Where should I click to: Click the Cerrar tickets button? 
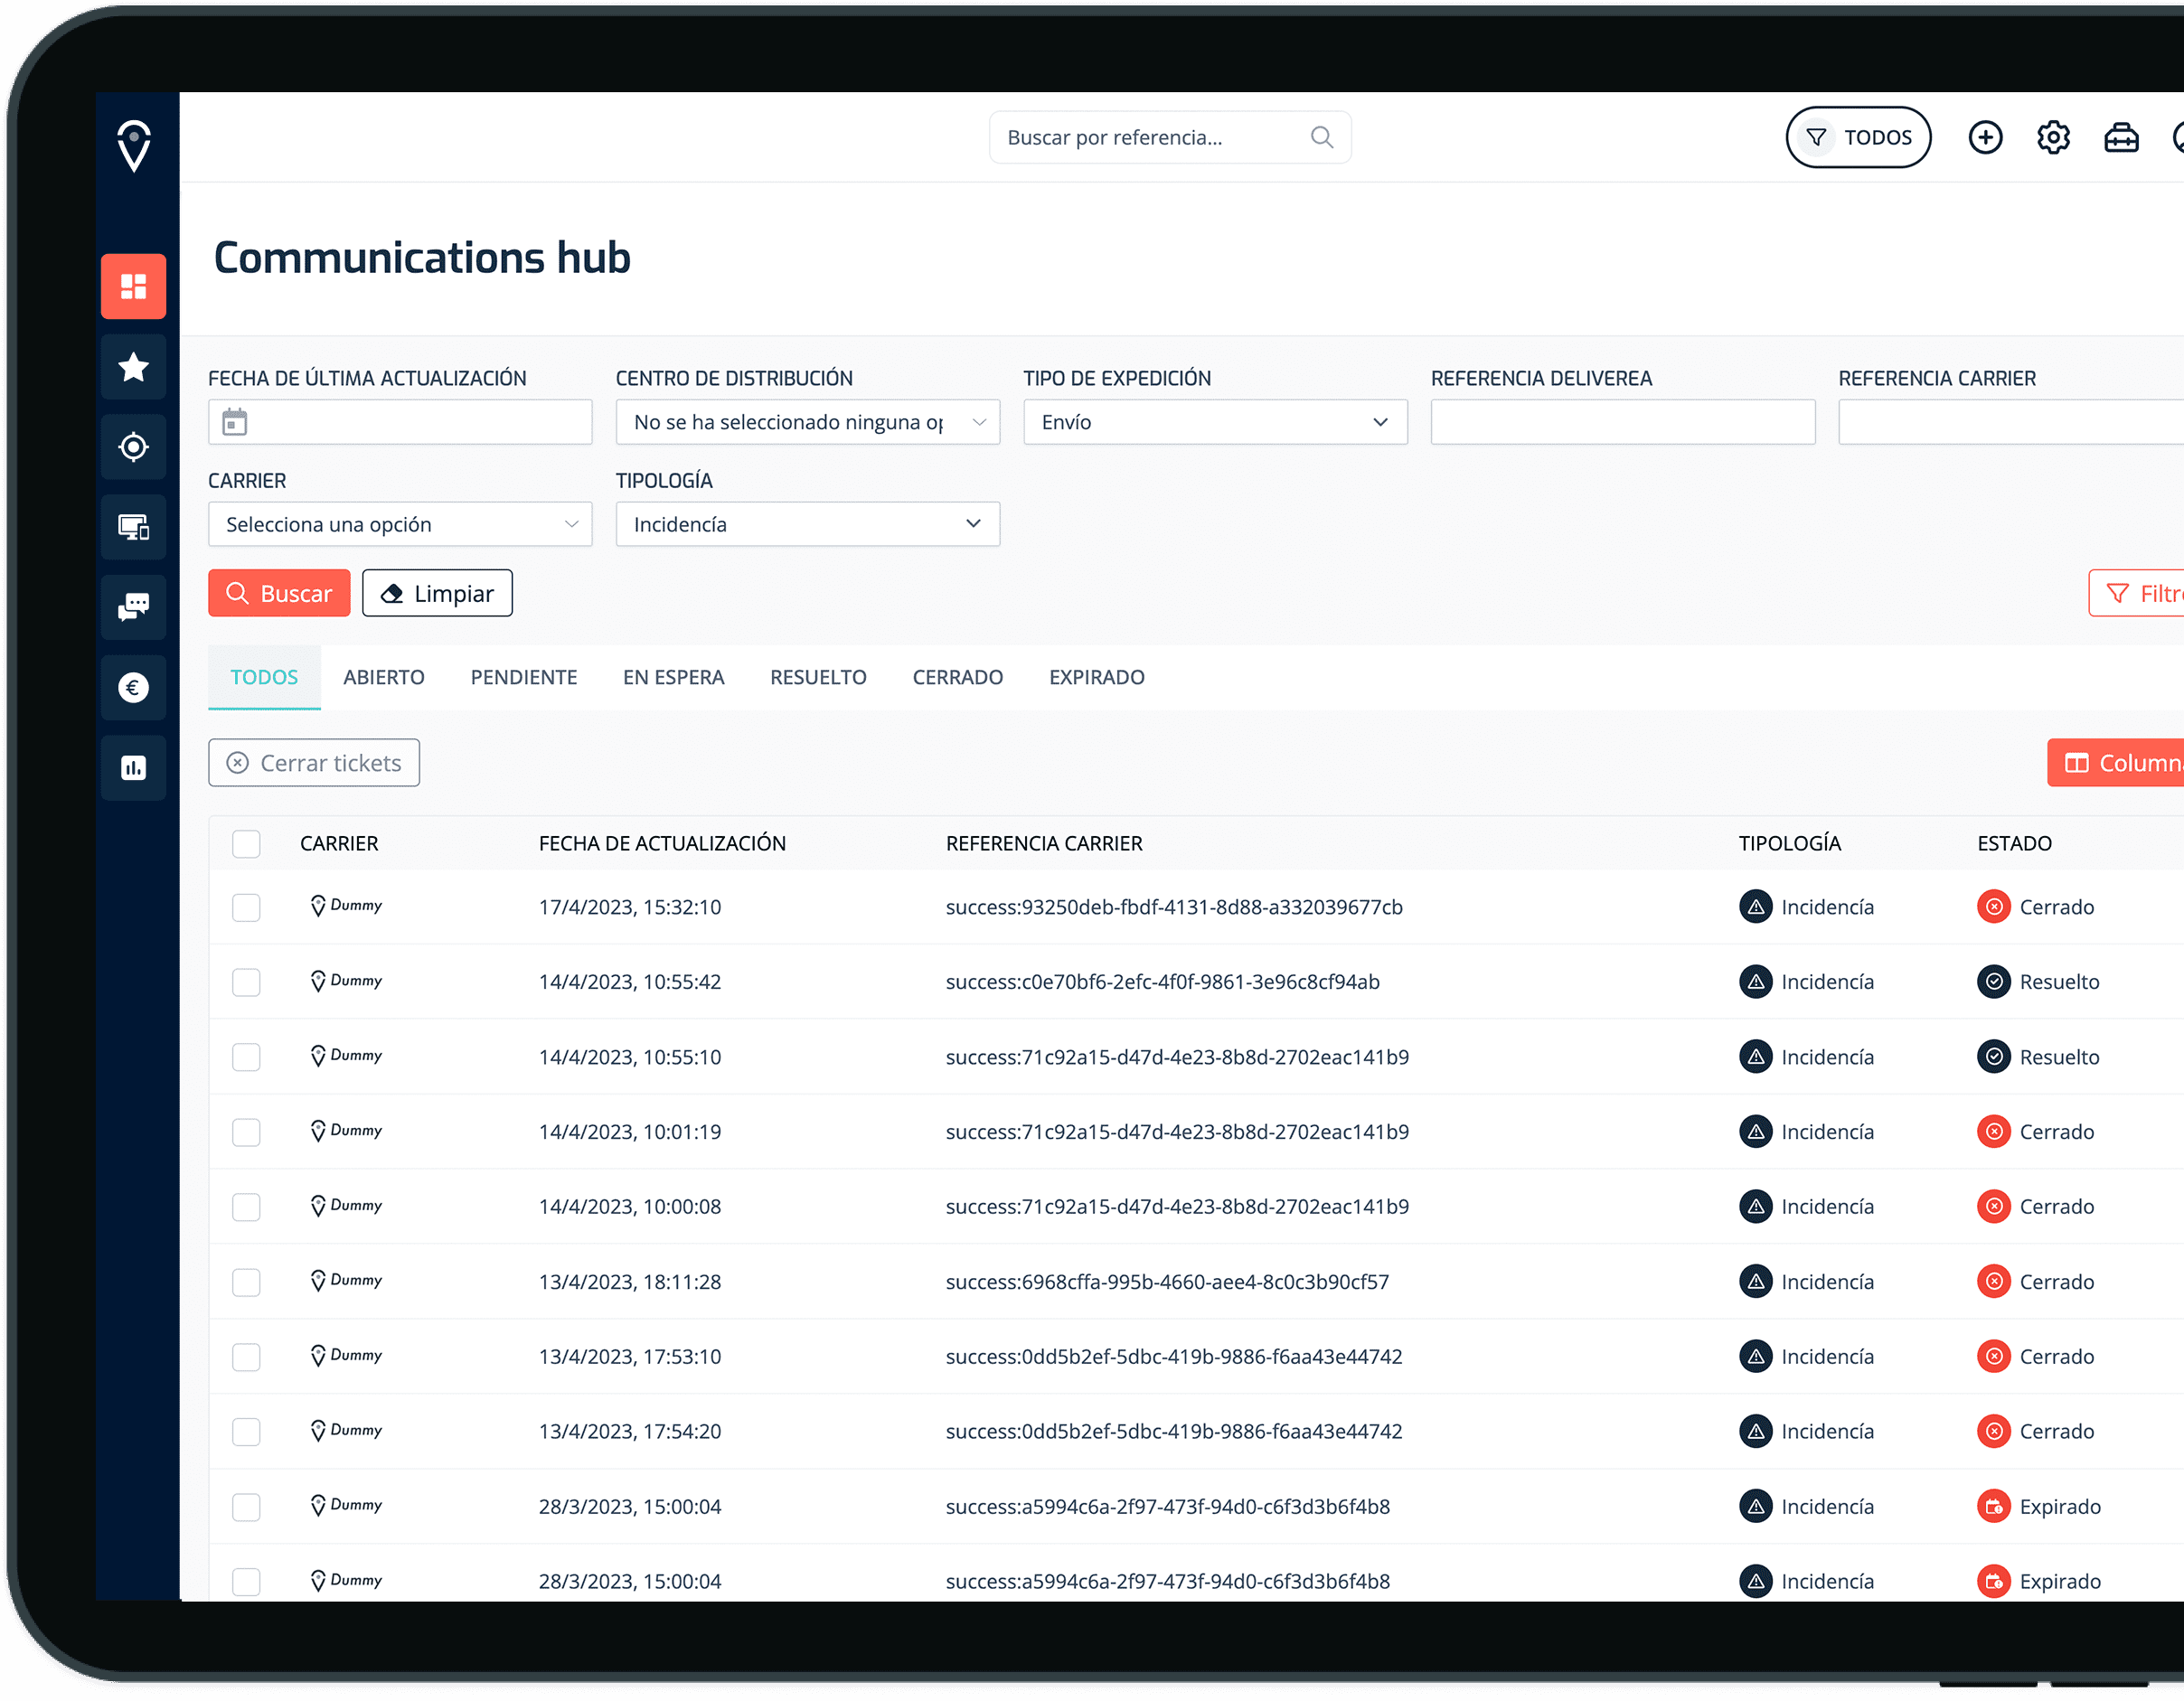pyautogui.click(x=314, y=763)
